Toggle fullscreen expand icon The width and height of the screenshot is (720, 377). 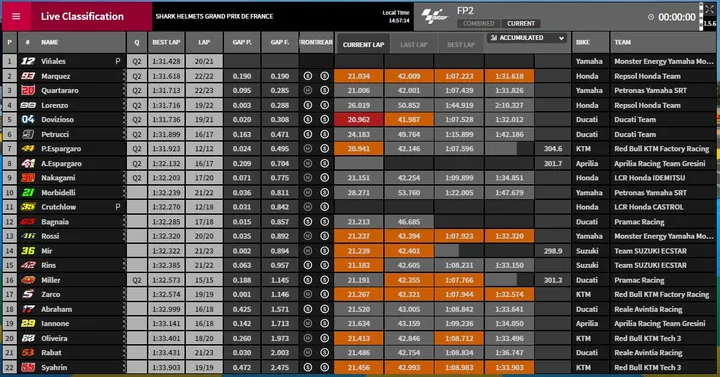(x=709, y=10)
